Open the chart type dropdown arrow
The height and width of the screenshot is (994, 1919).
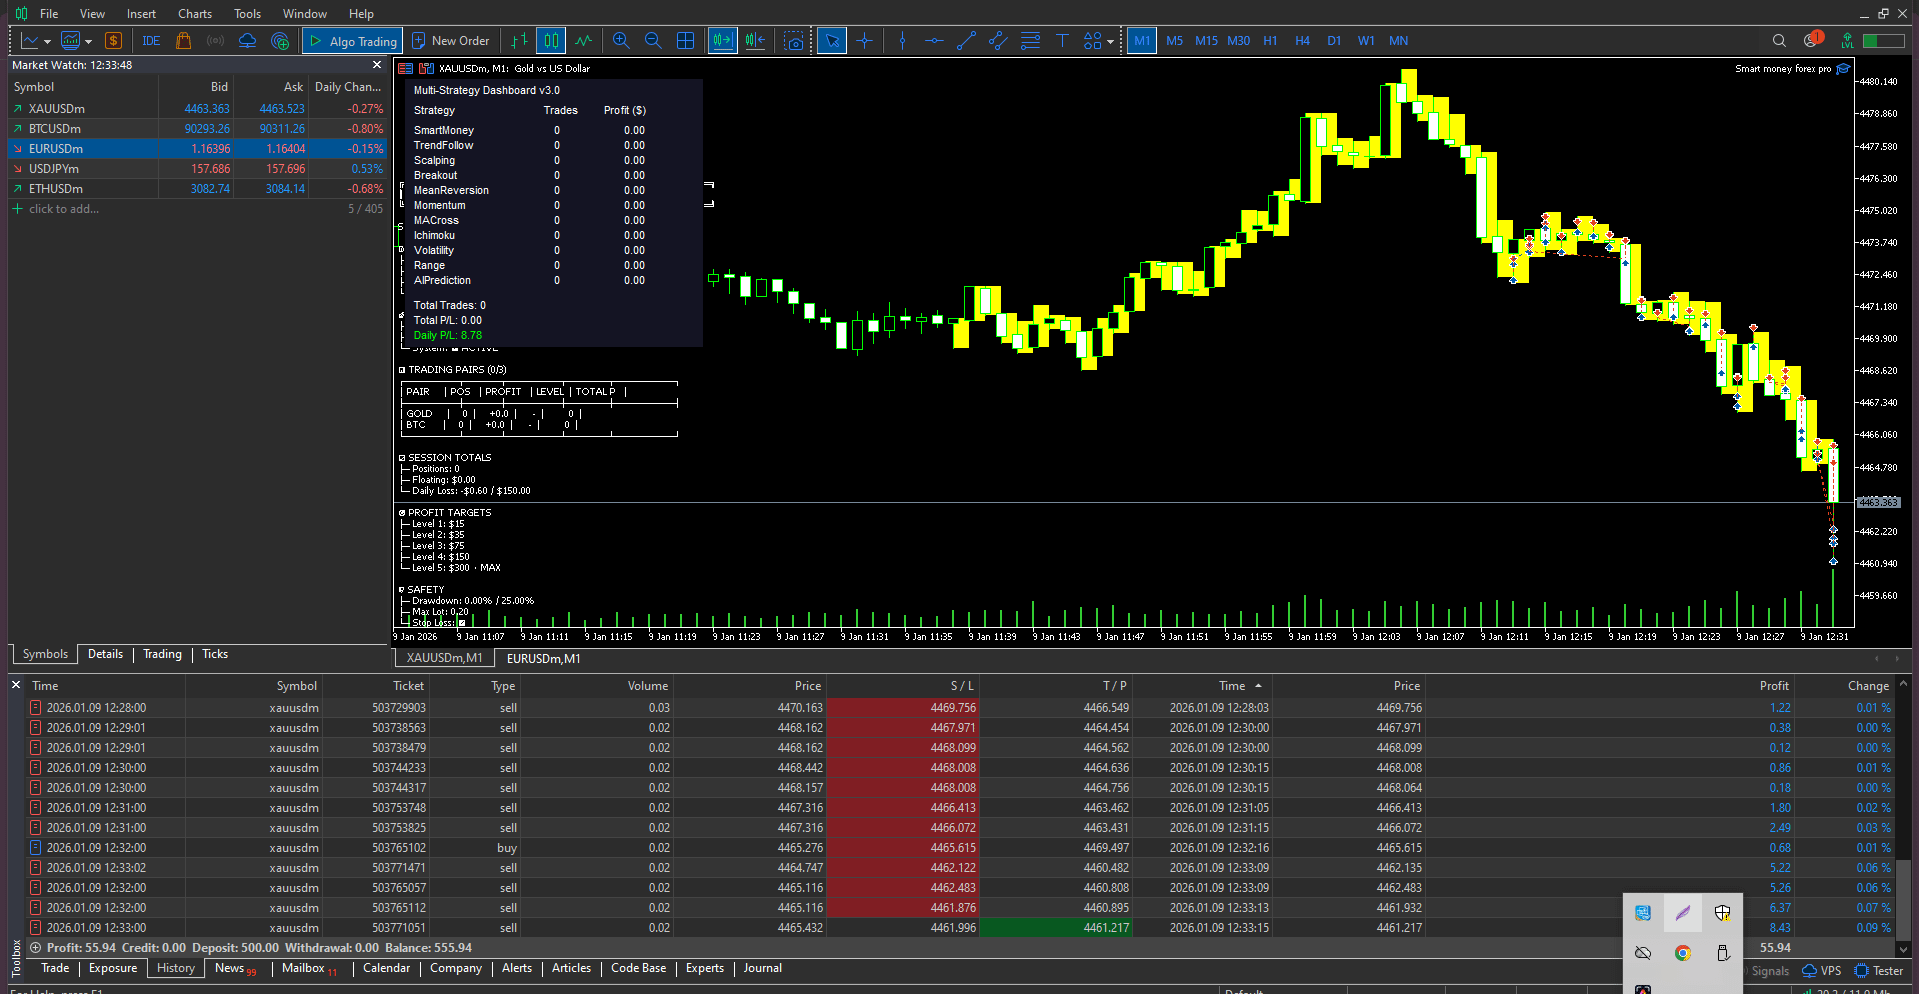(47, 42)
